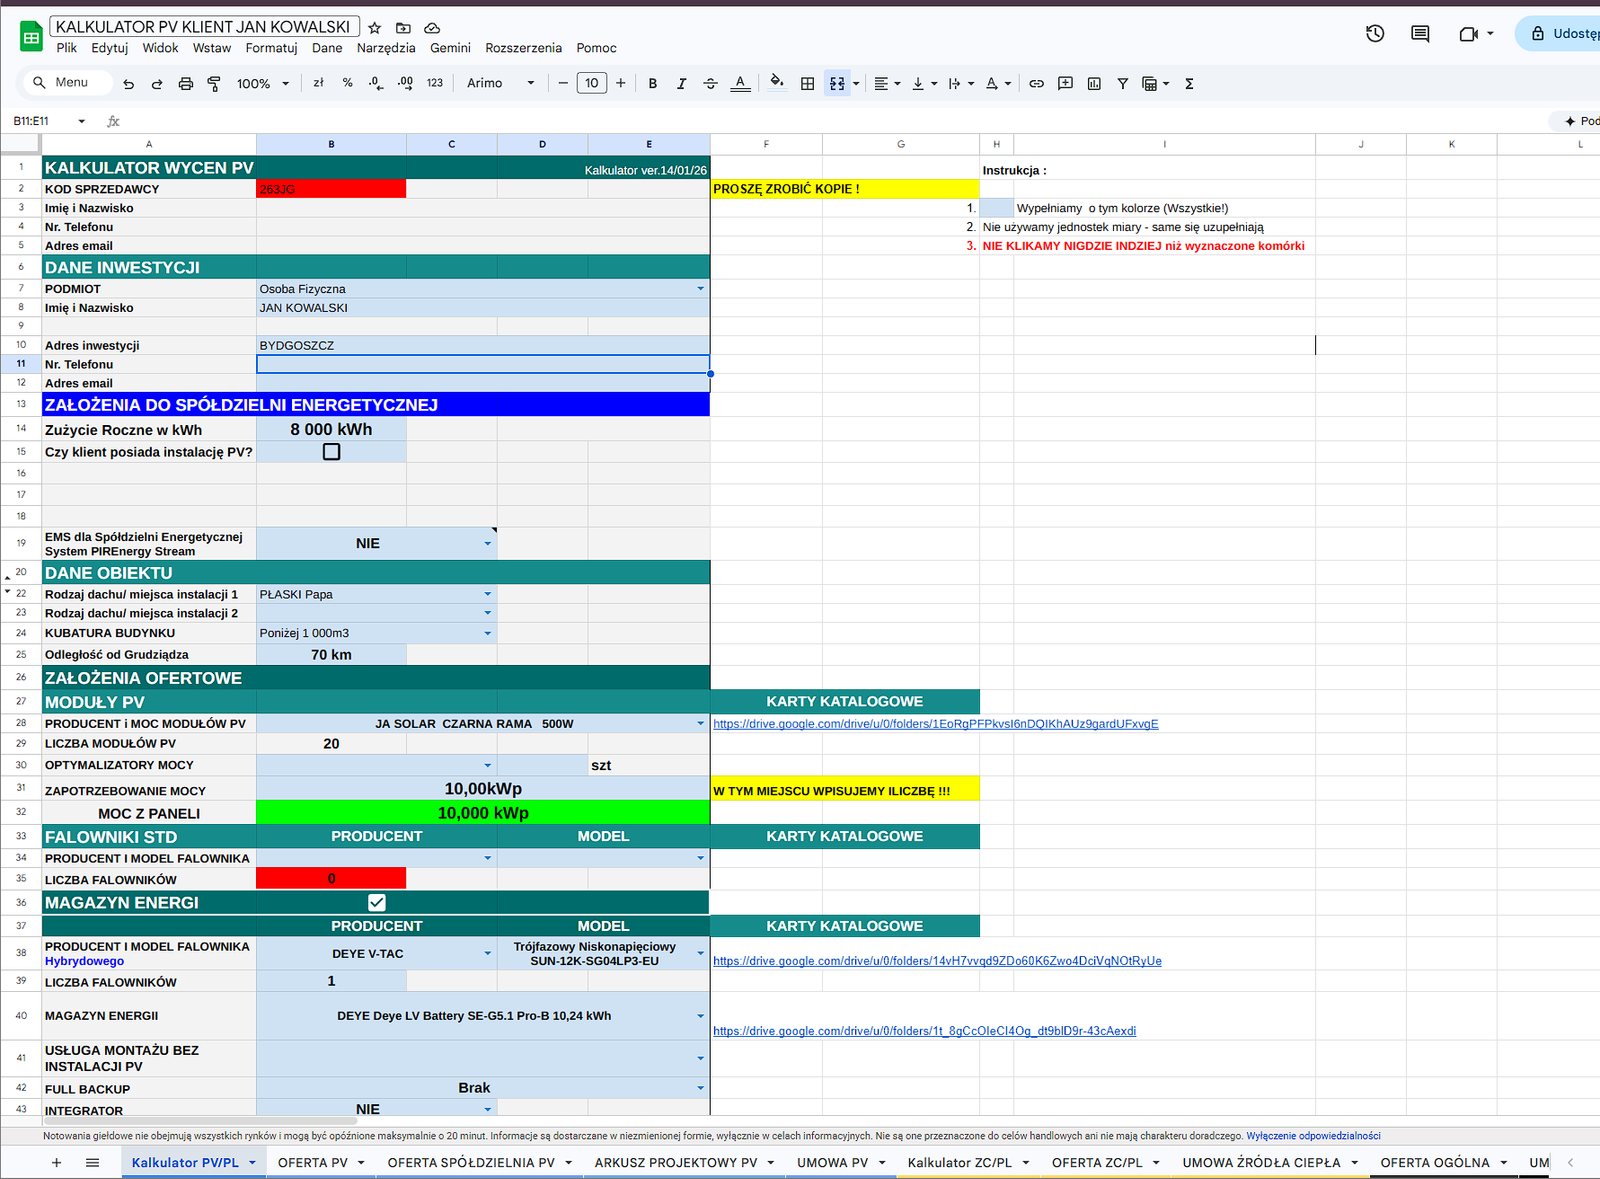Image resolution: width=1600 pixels, height=1179 pixels.
Task: Check the 'Czy klient posiada instalację PV' box
Action: [x=331, y=452]
